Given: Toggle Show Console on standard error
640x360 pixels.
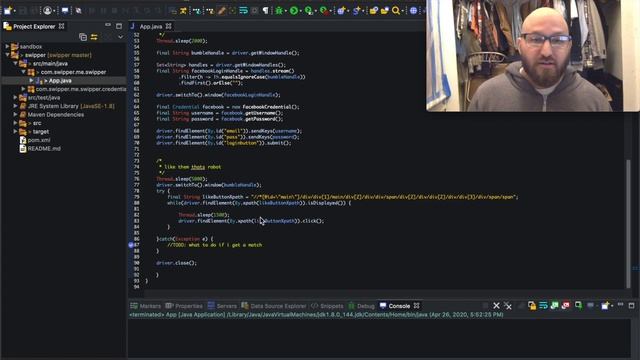Looking at the screenshot, I should click(566, 305).
